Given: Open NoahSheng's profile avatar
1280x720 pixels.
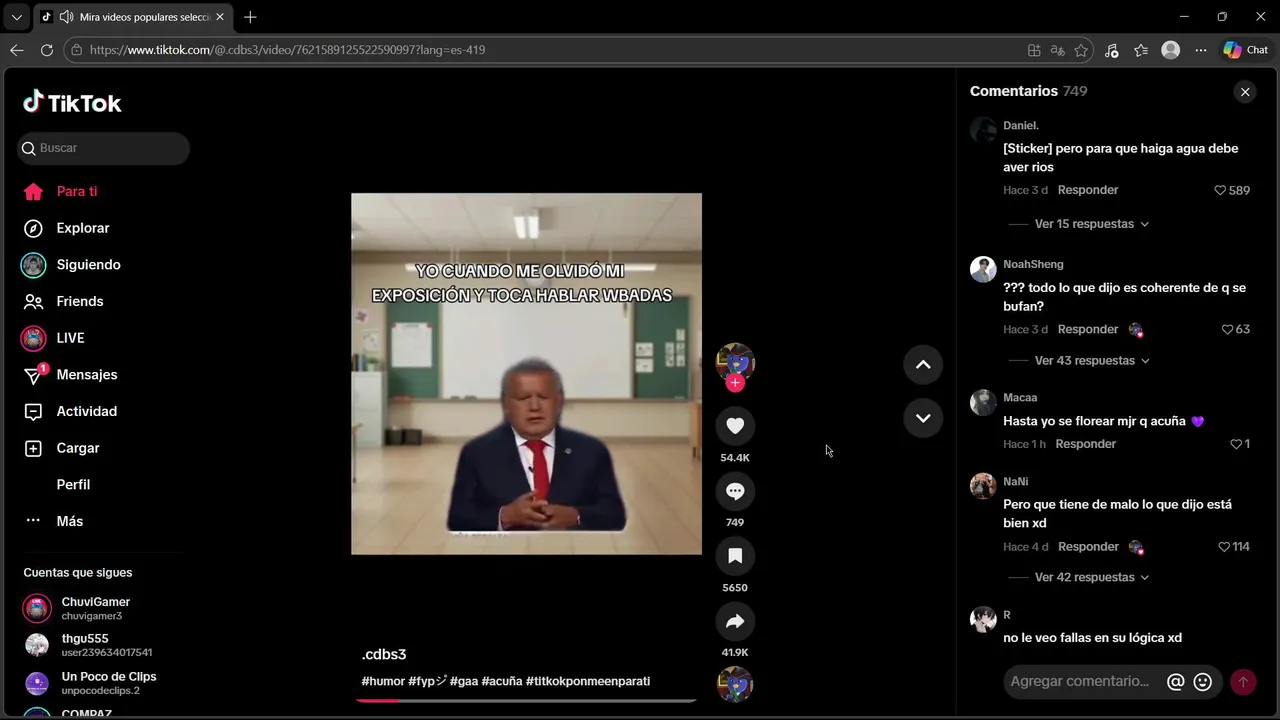Looking at the screenshot, I should [984, 269].
